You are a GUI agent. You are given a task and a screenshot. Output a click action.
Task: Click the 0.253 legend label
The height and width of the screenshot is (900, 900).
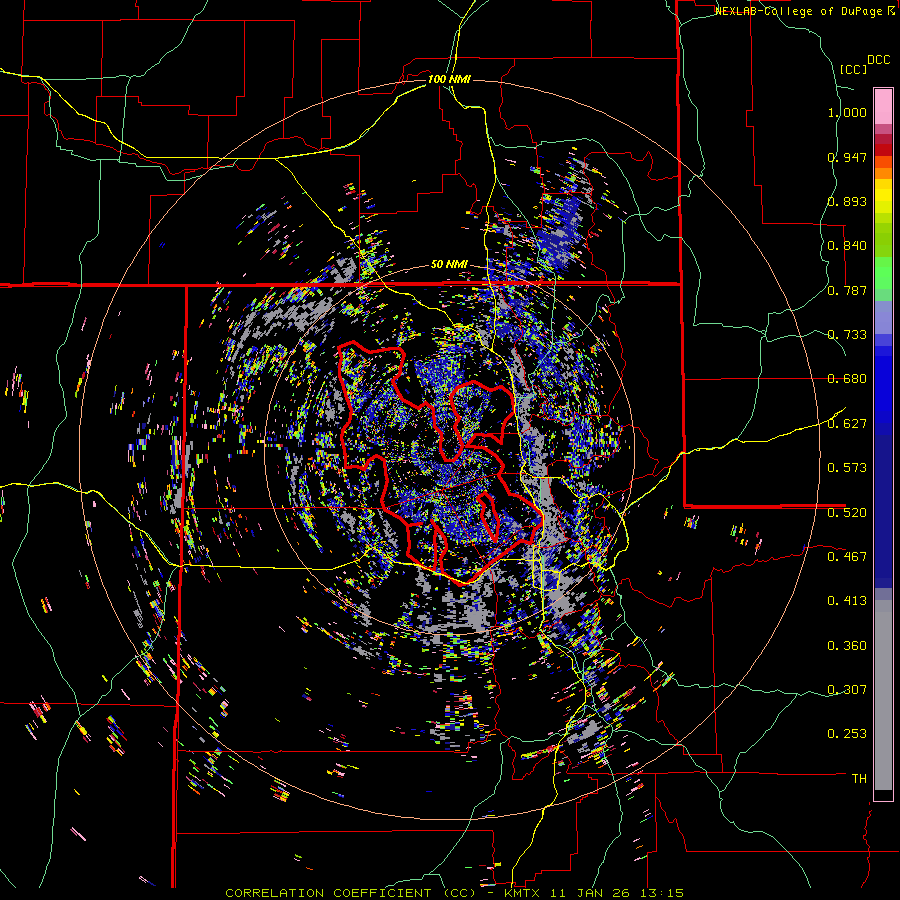(x=847, y=734)
